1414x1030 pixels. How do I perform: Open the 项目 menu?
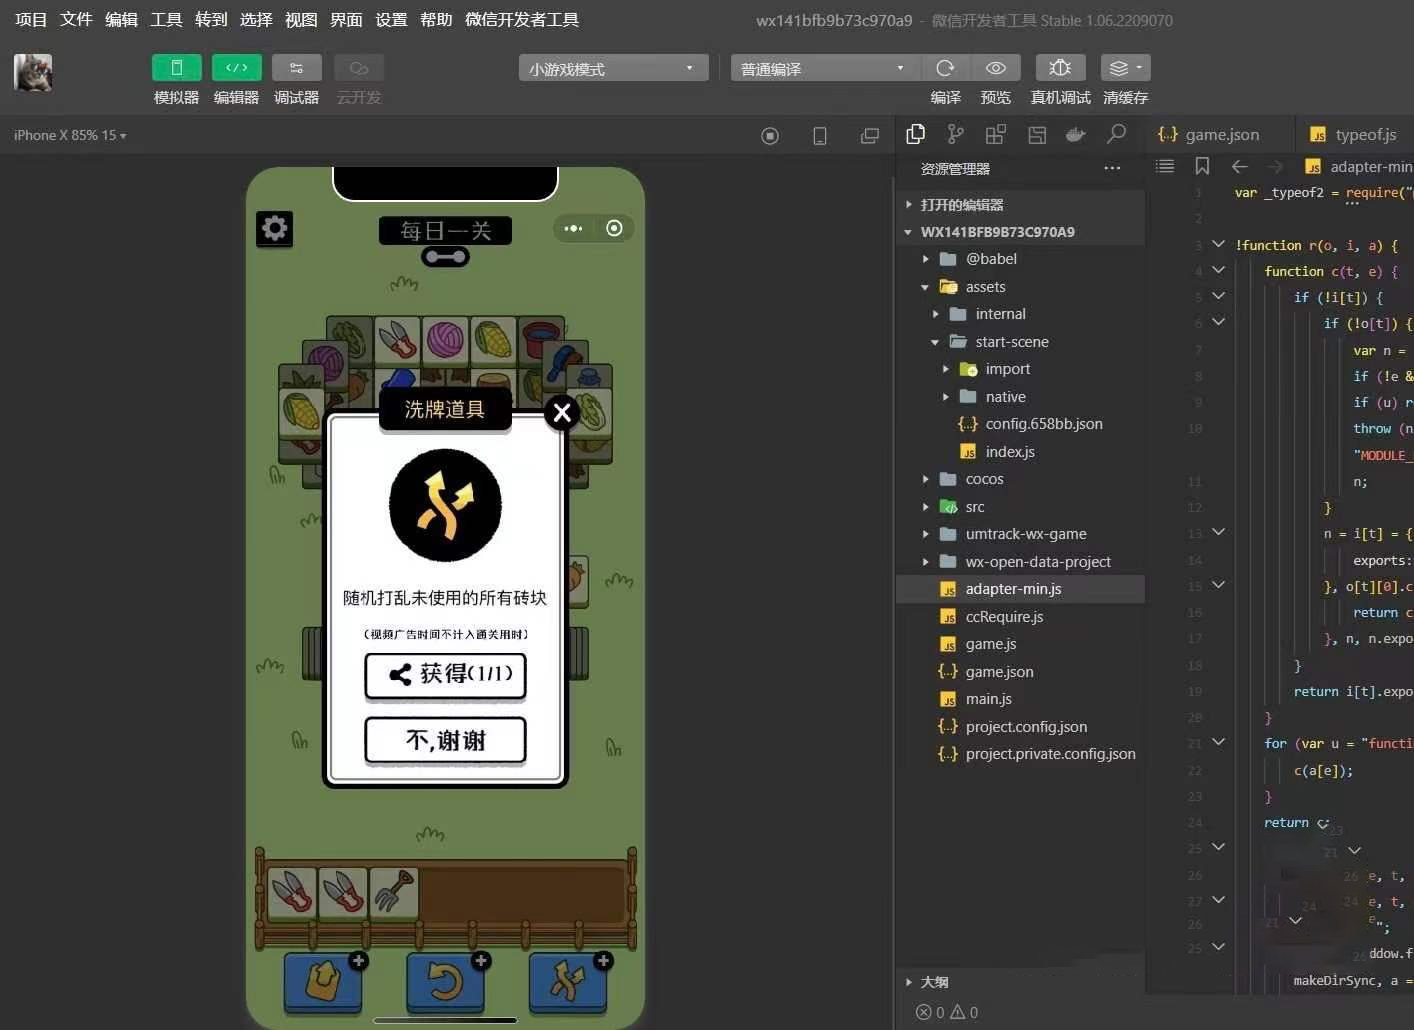click(31, 20)
